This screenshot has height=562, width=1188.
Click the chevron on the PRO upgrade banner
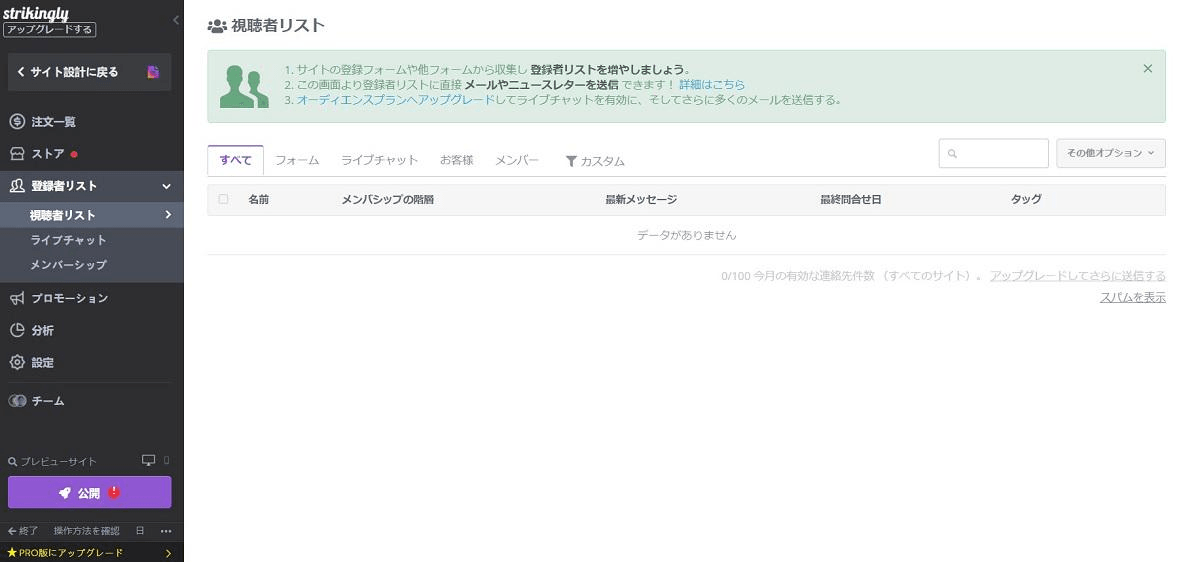pos(167,553)
